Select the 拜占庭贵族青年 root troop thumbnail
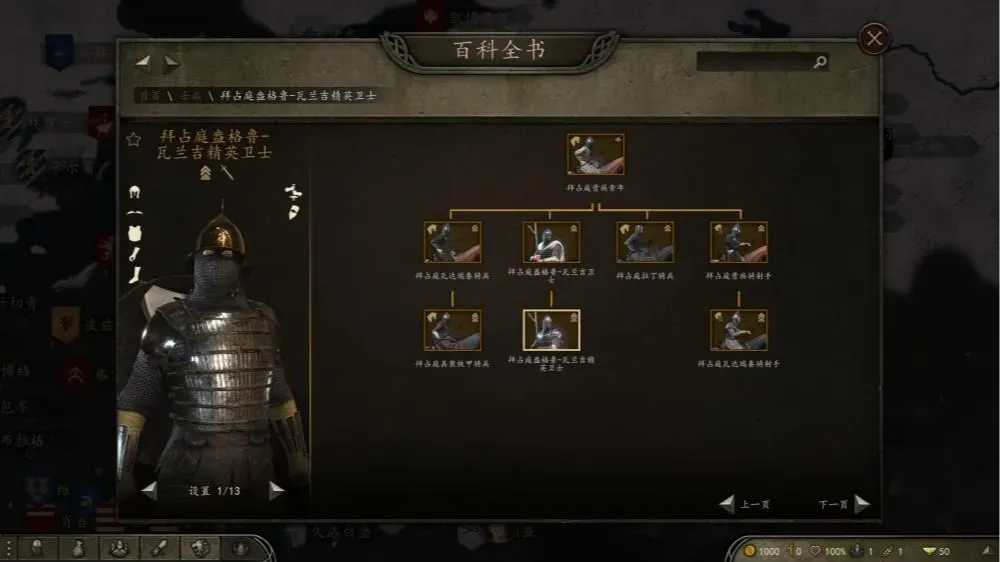 [596, 154]
